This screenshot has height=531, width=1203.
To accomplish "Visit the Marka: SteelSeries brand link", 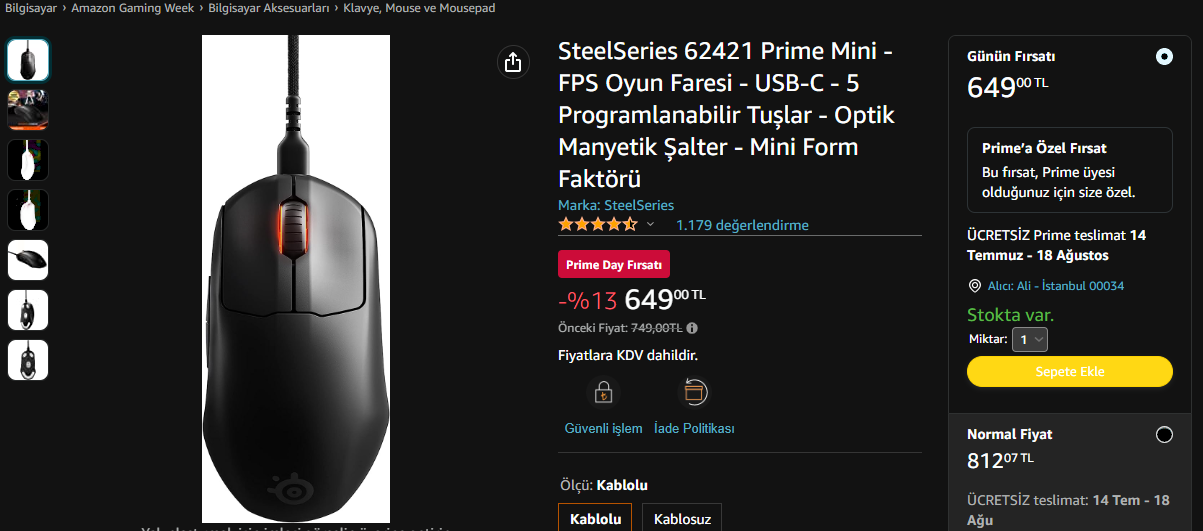I will click(x=616, y=205).
